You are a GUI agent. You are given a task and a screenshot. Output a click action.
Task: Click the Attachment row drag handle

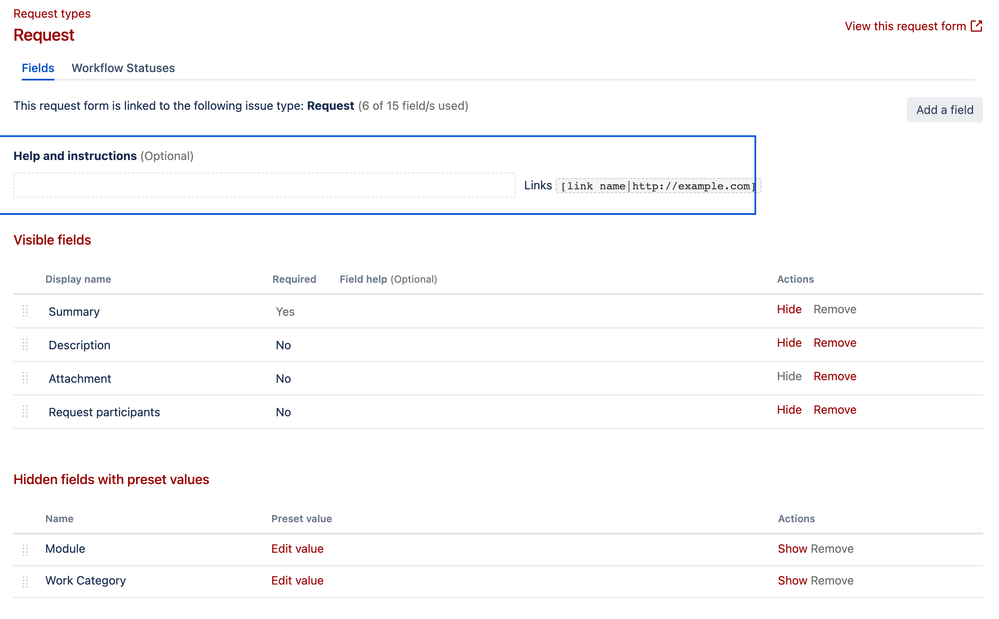tap(25, 378)
